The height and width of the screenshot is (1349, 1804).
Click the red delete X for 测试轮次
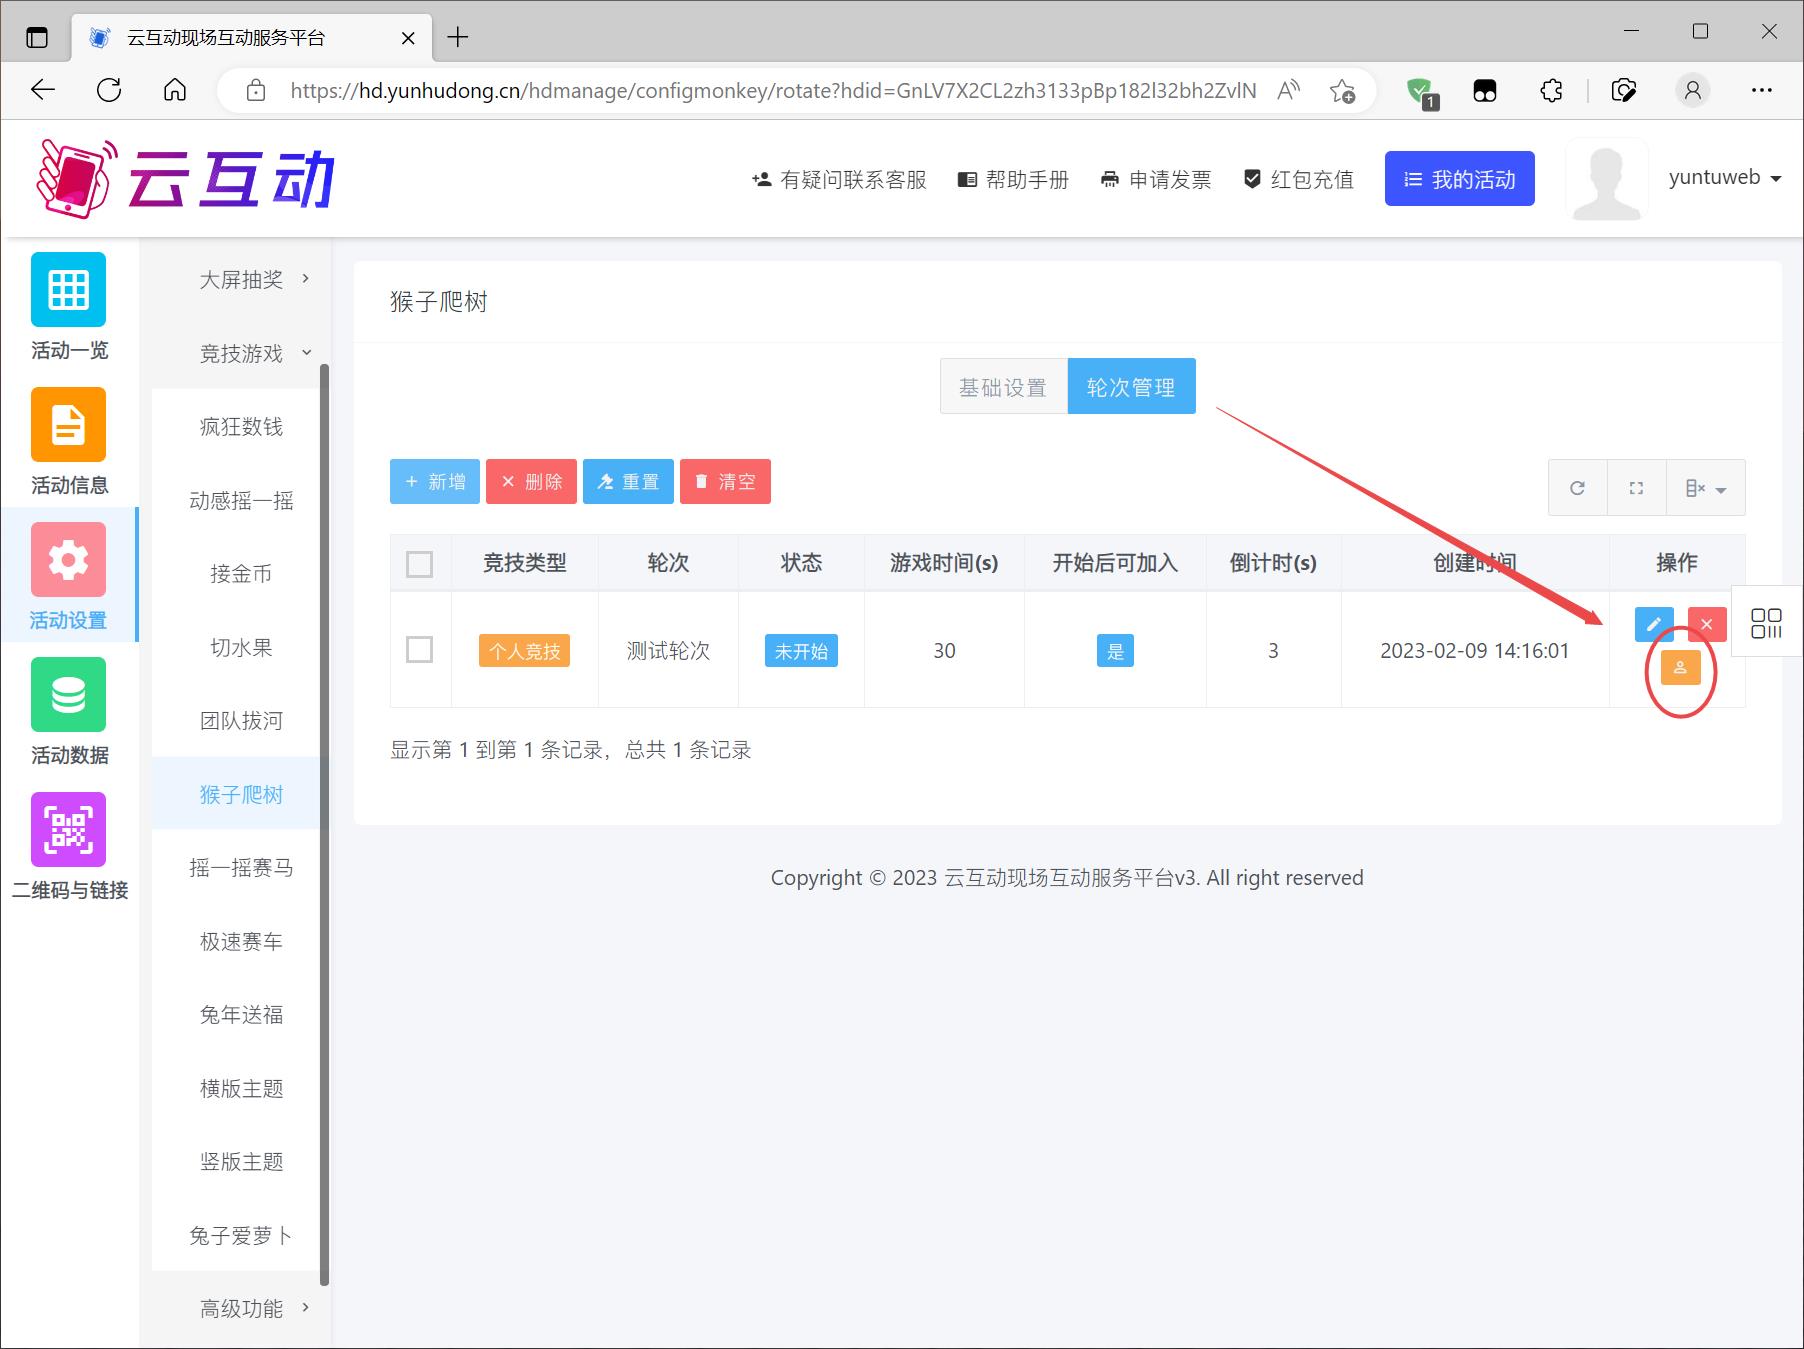(x=1707, y=624)
